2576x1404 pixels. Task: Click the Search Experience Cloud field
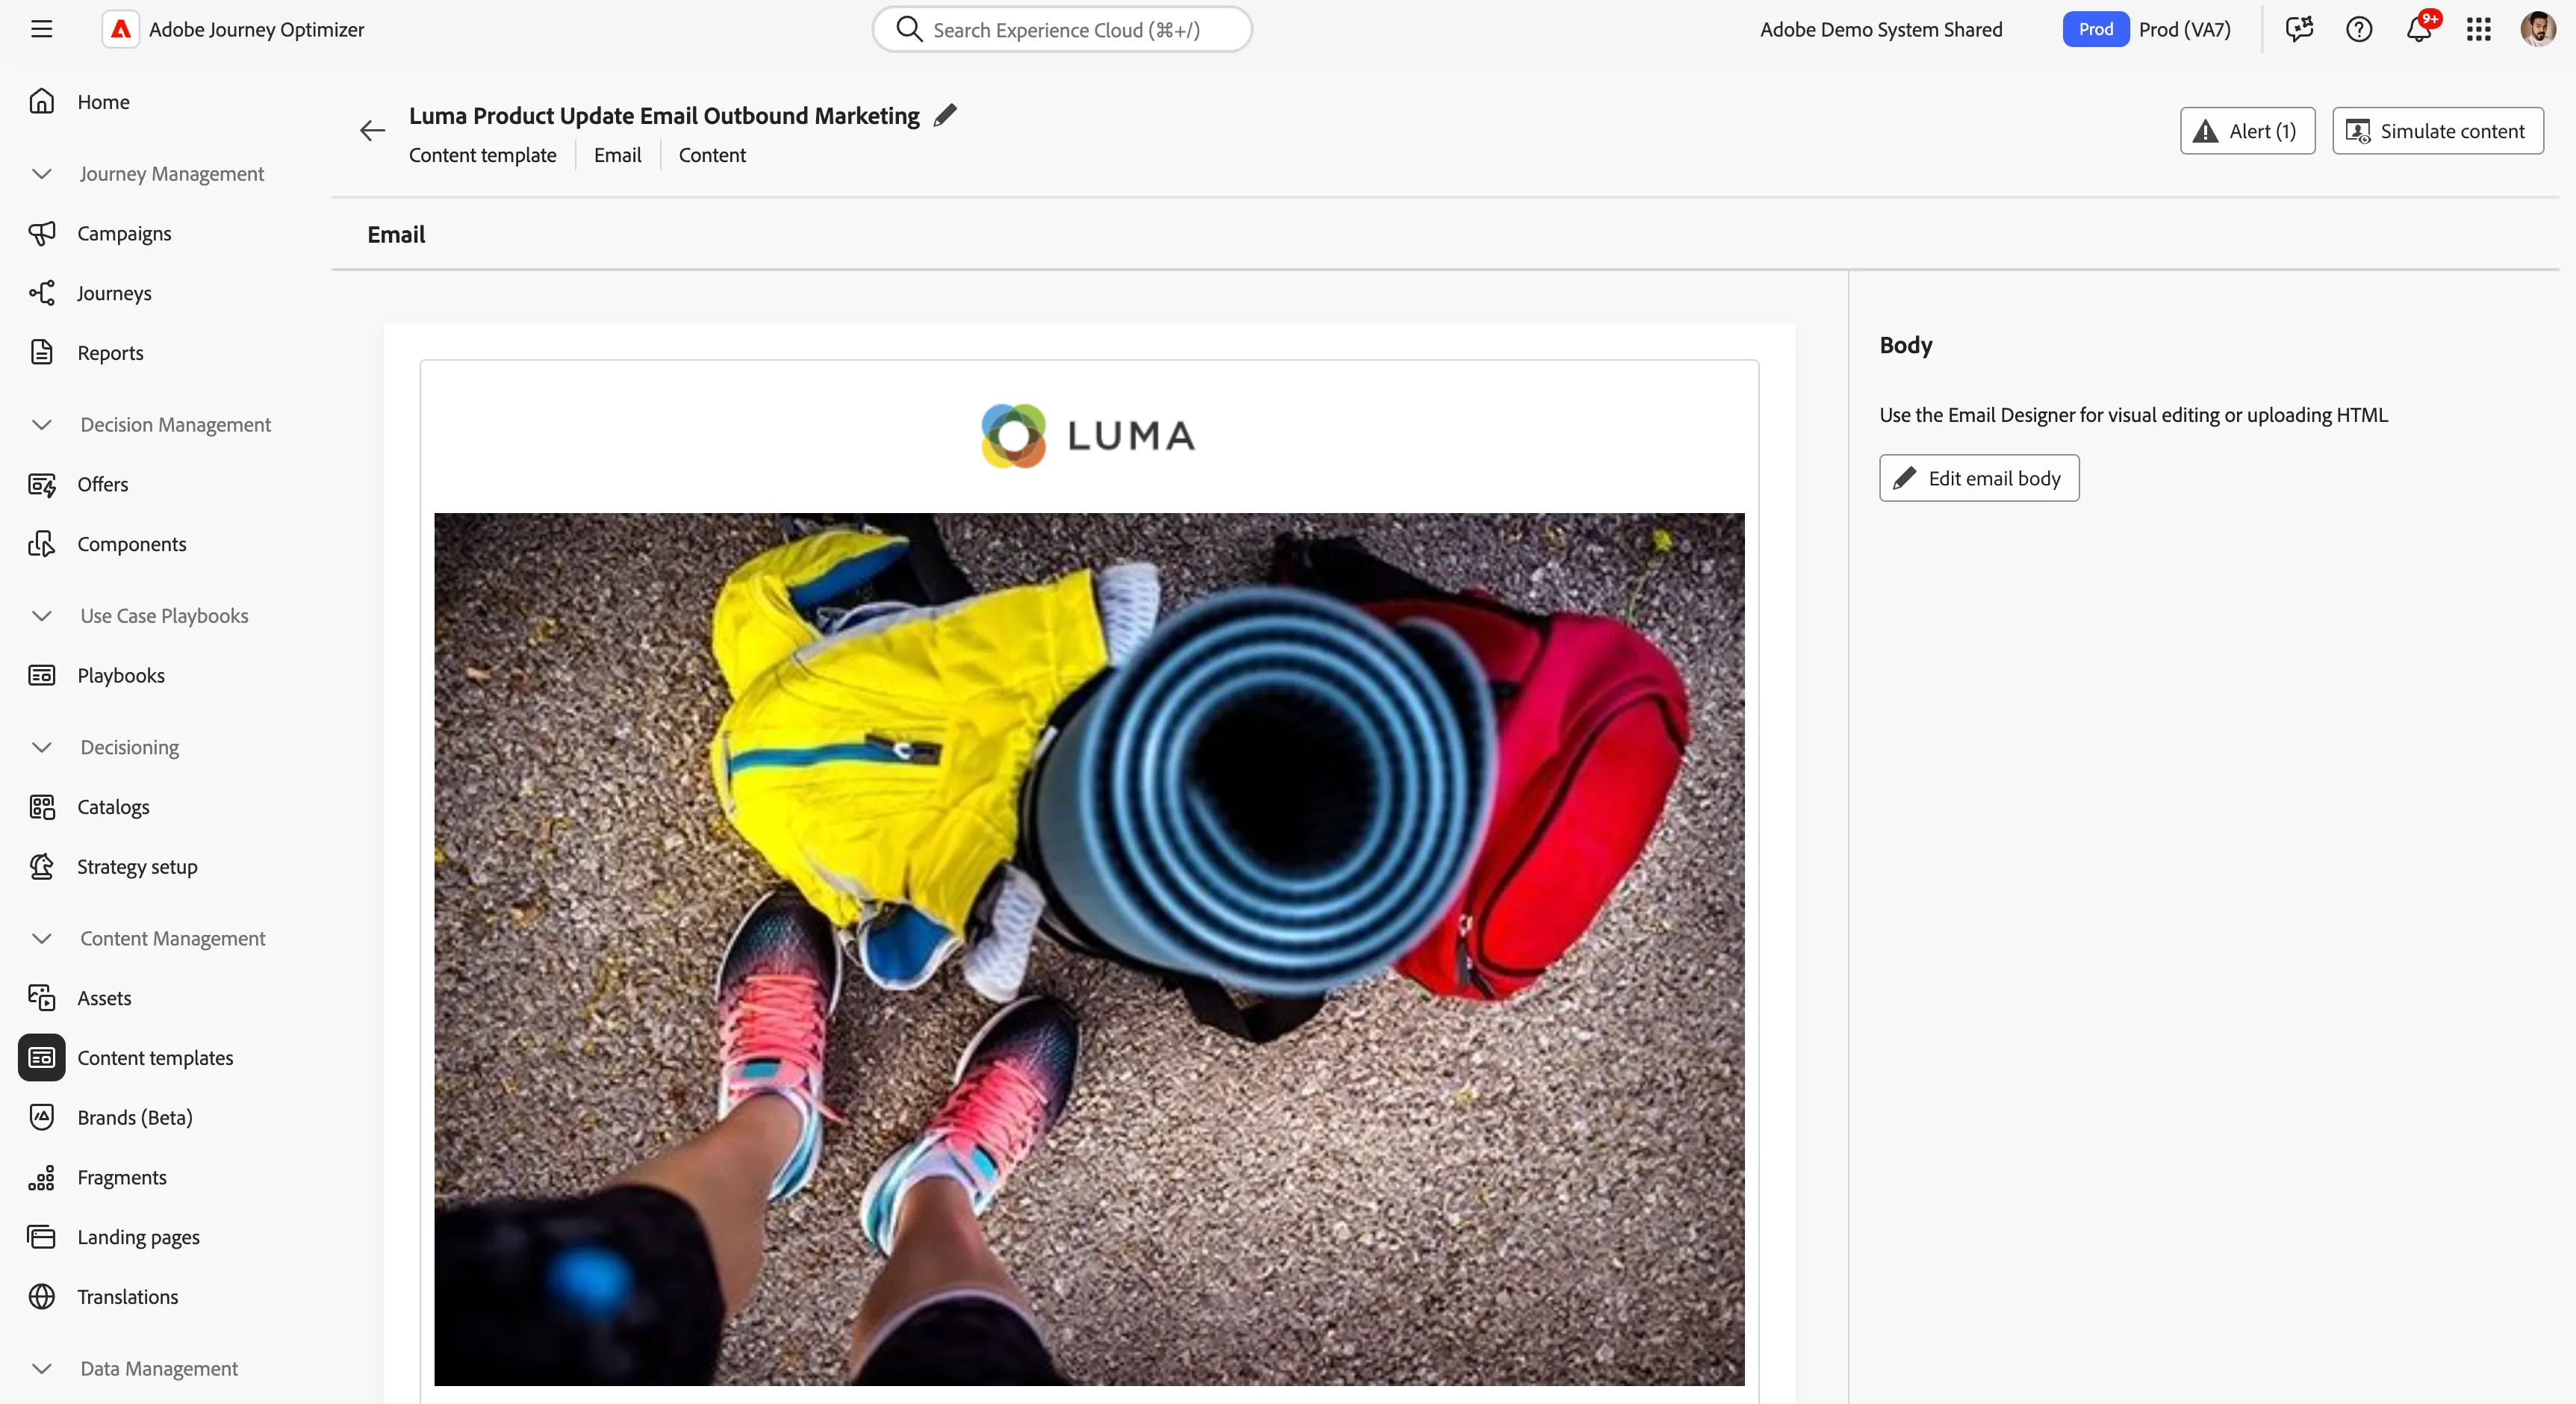pyautogui.click(x=1062, y=29)
